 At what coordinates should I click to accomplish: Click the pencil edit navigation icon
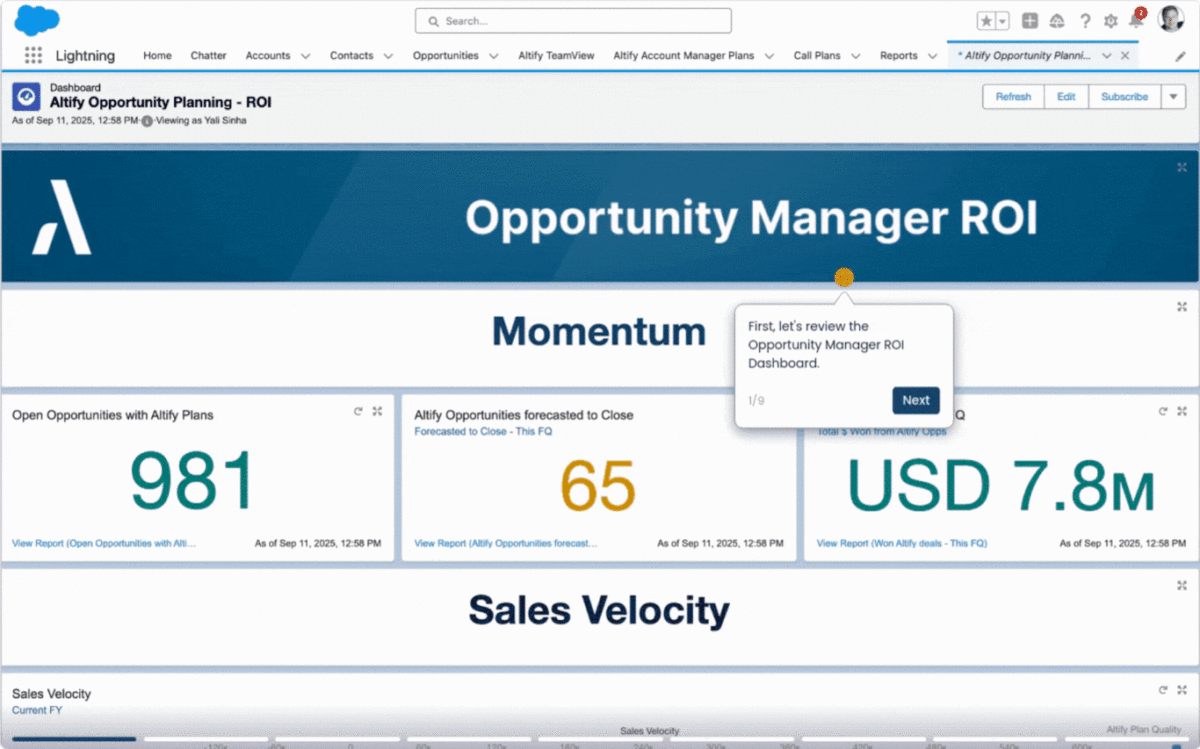click(1180, 57)
